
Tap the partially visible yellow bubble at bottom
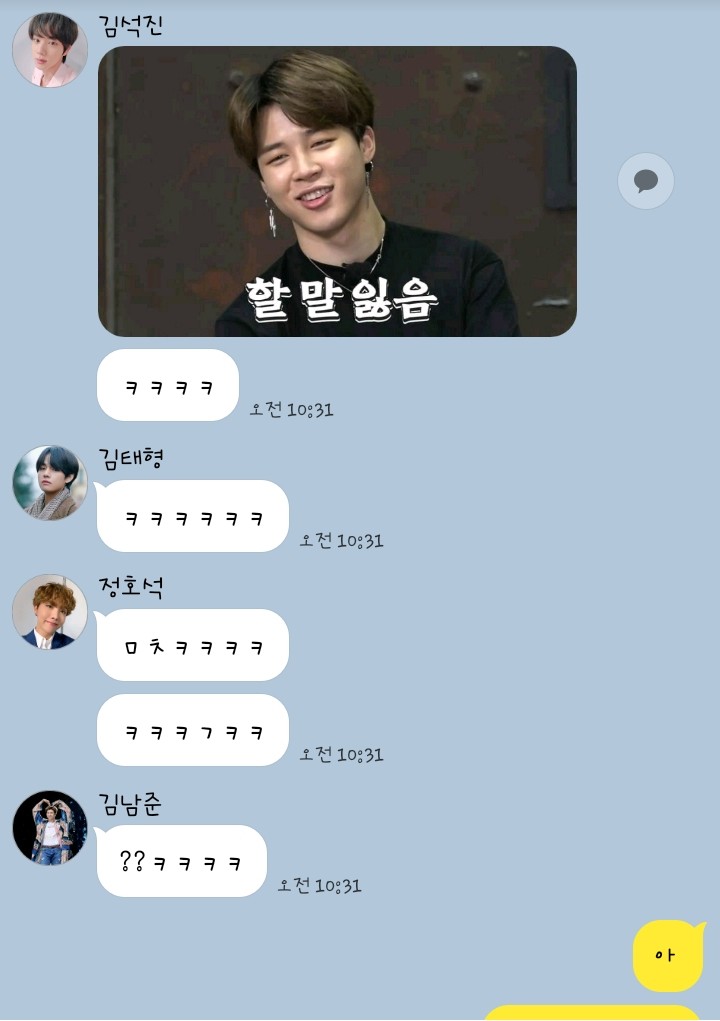[x=592, y=1013]
